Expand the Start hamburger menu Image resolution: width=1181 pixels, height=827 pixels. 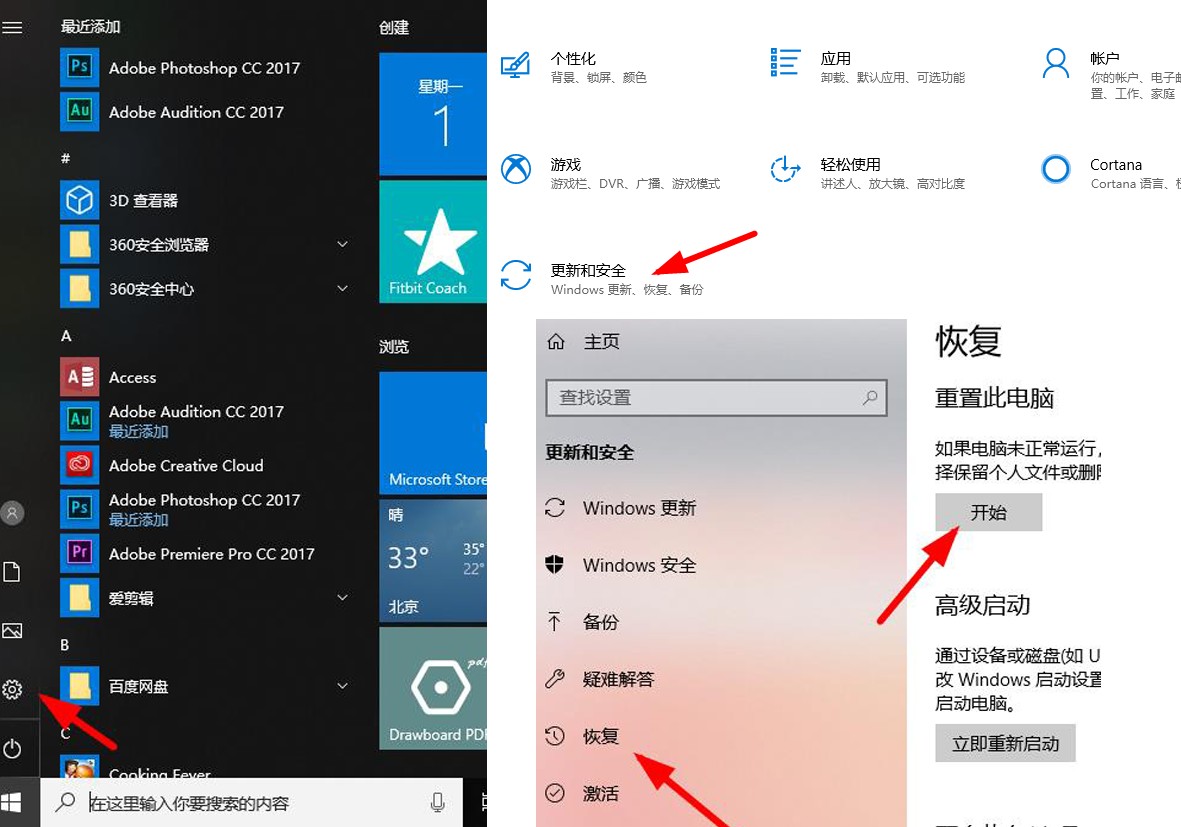point(12,28)
